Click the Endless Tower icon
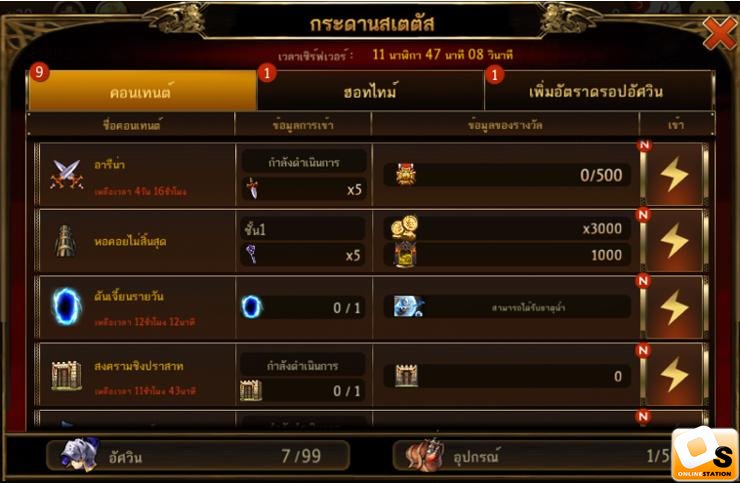This screenshot has height=483, width=740. click(x=65, y=241)
